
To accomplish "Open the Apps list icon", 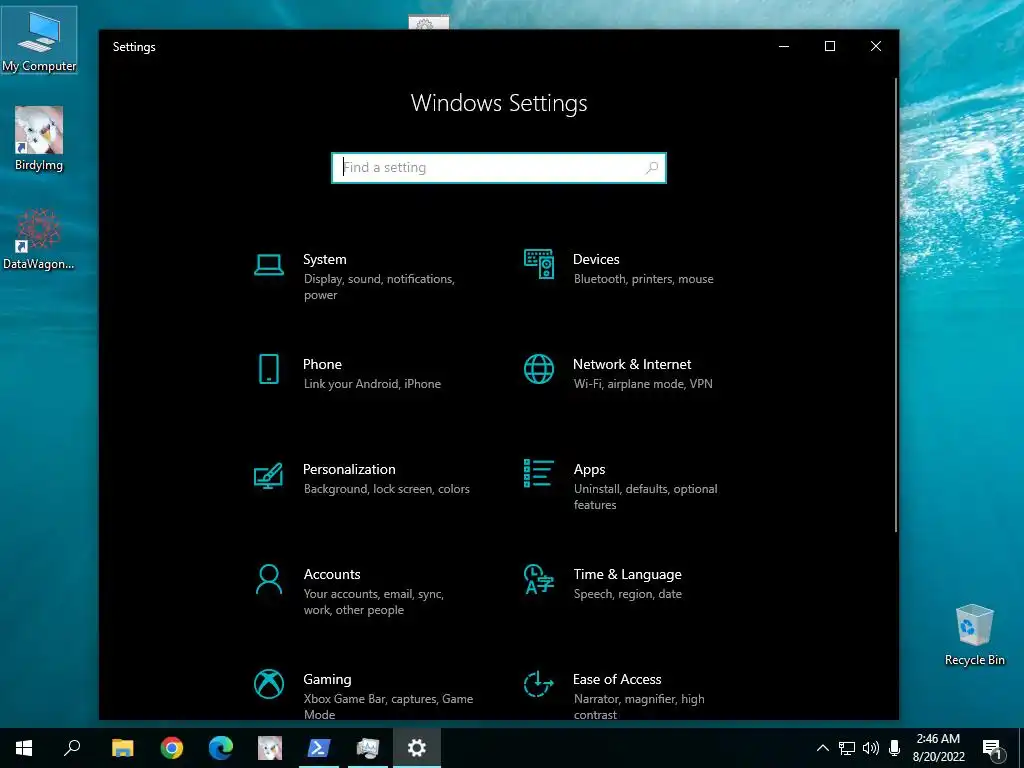I will click(x=539, y=473).
